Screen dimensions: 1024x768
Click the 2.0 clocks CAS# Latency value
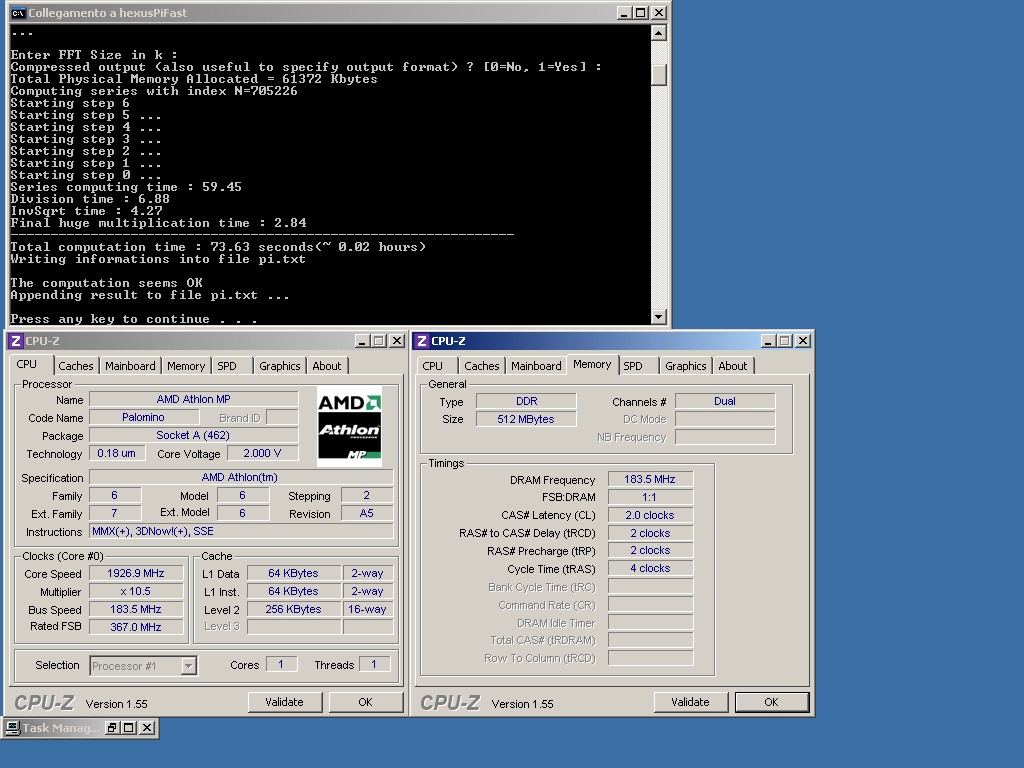click(650, 515)
